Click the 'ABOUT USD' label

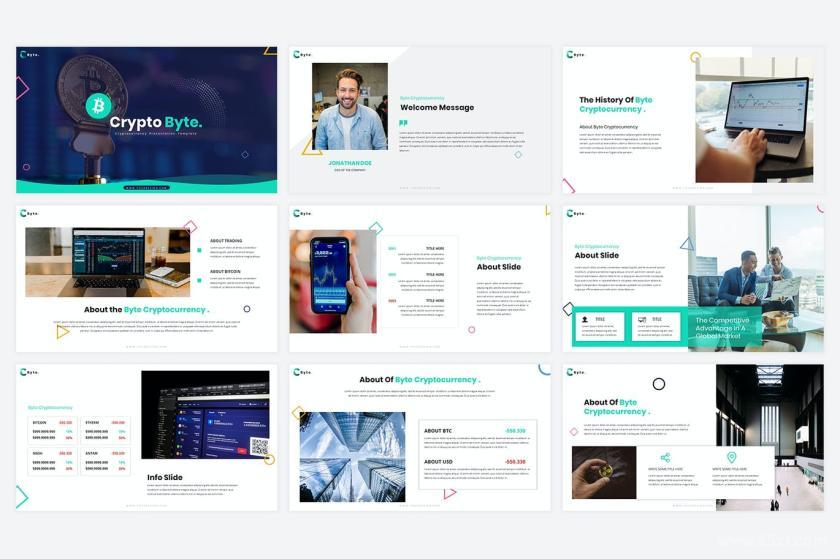[x=438, y=461]
